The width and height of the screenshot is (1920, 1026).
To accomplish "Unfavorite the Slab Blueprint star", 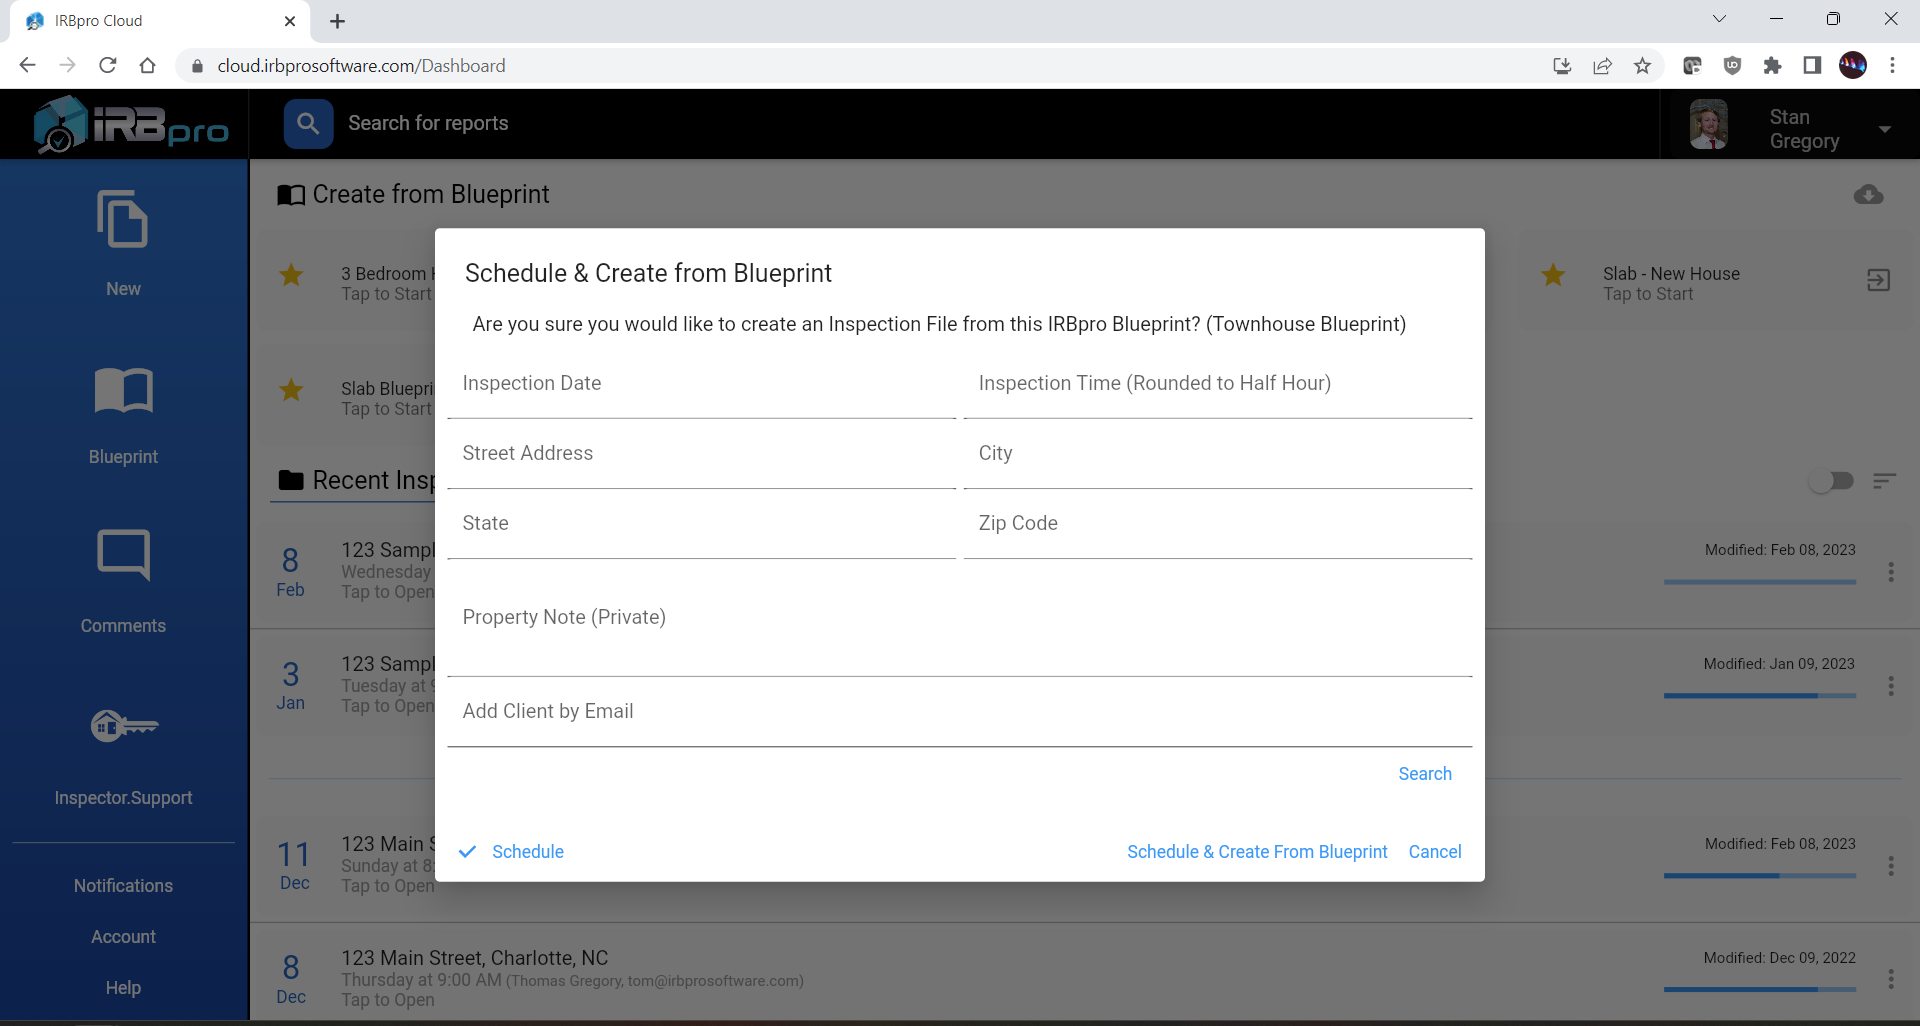I will click(x=291, y=391).
